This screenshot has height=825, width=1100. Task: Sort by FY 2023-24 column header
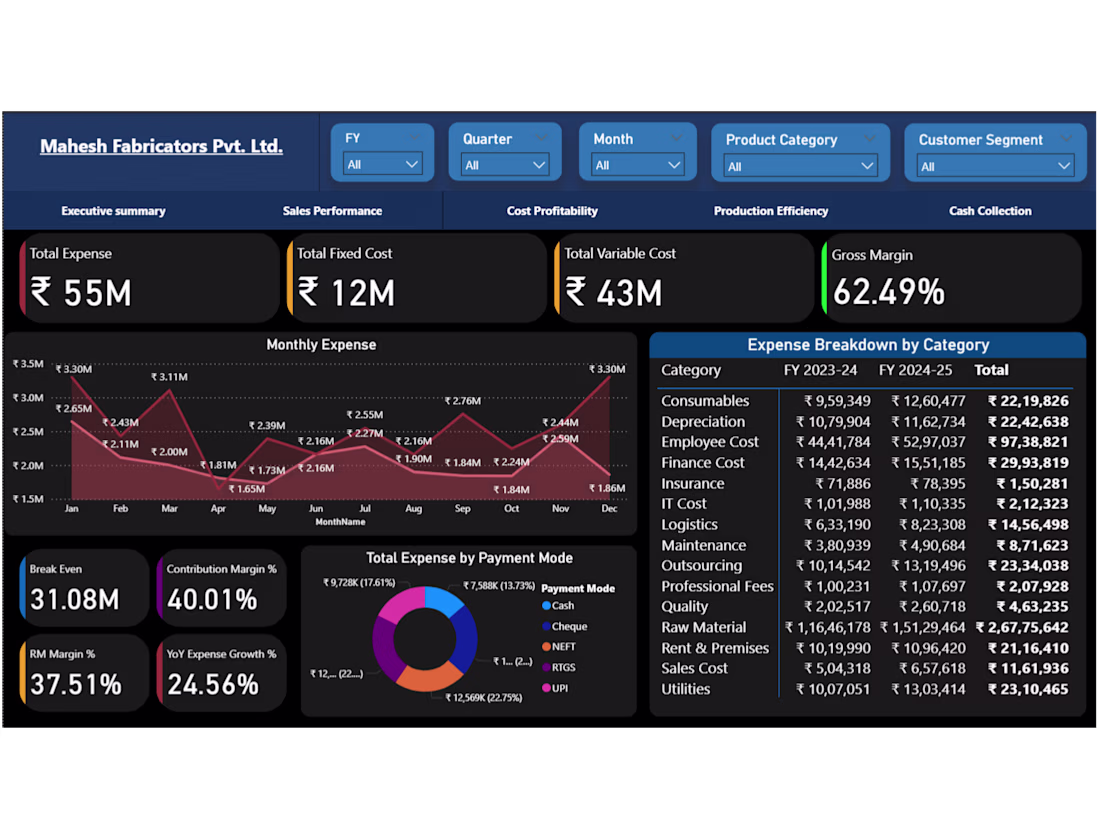pos(820,370)
